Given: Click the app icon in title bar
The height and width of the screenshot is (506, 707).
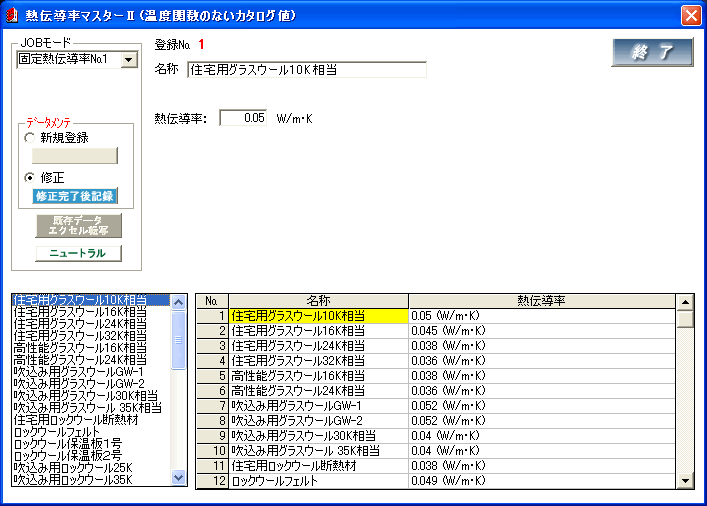Looking at the screenshot, I should [x=14, y=15].
